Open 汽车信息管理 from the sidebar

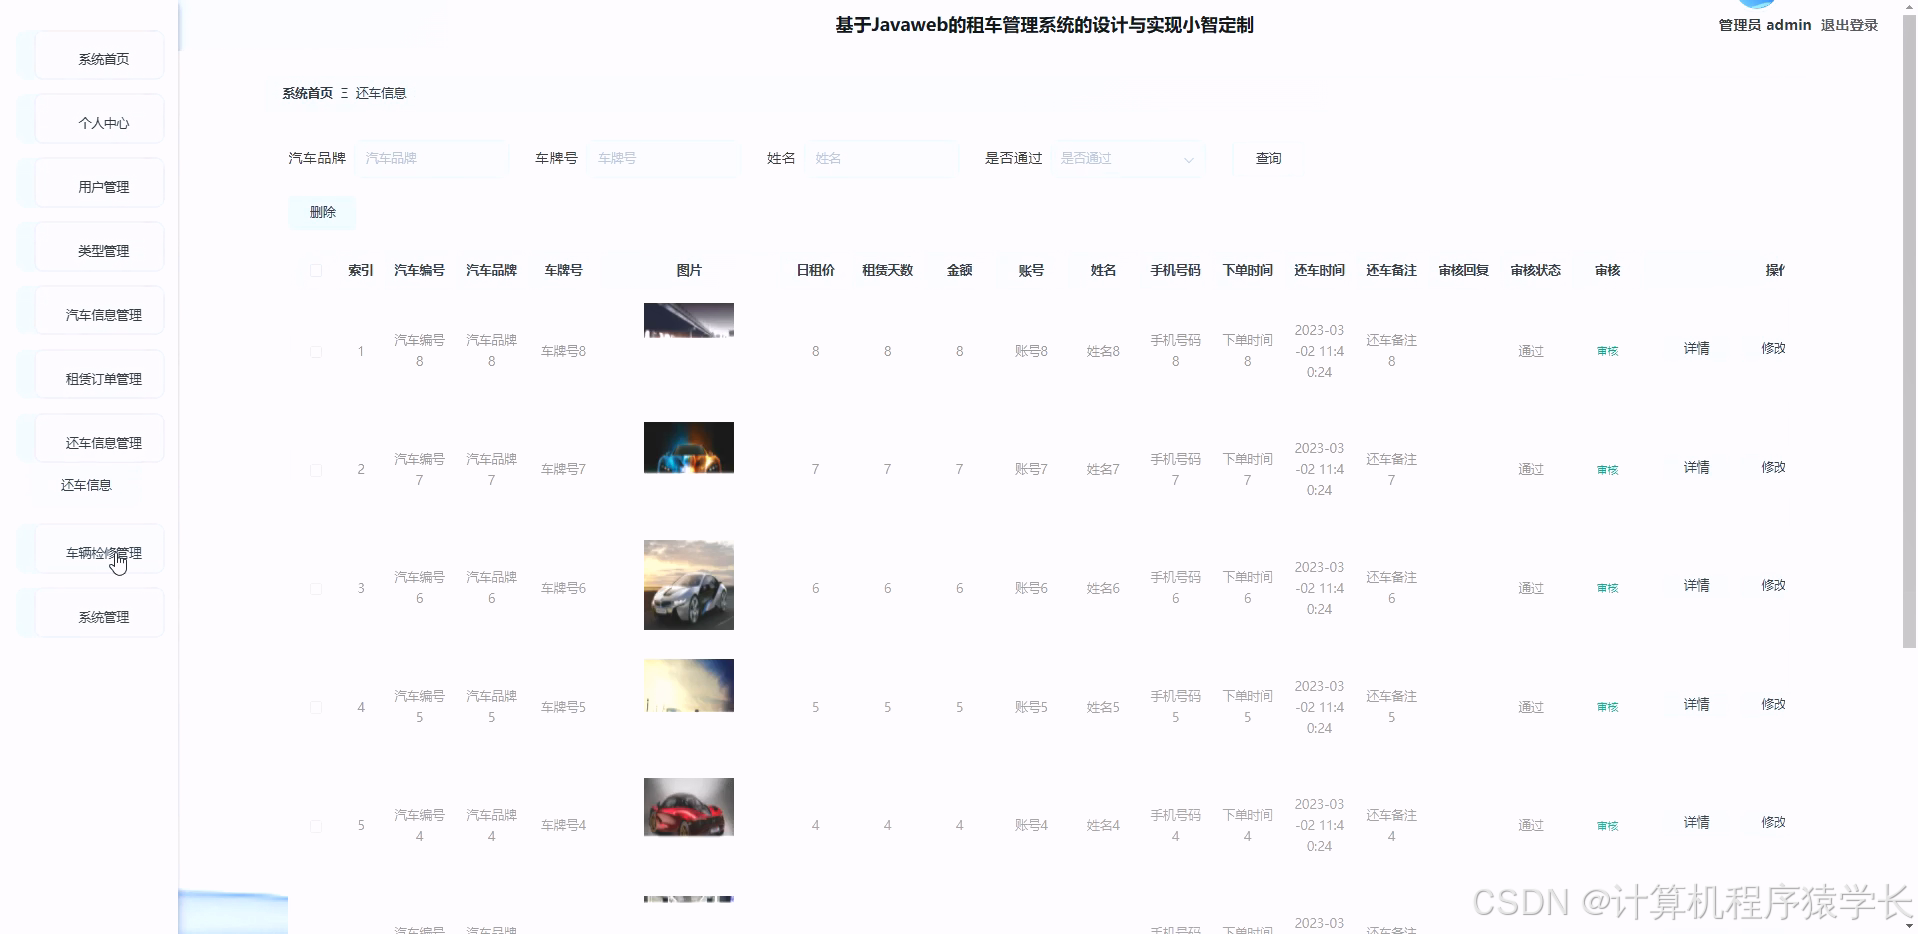click(x=103, y=312)
